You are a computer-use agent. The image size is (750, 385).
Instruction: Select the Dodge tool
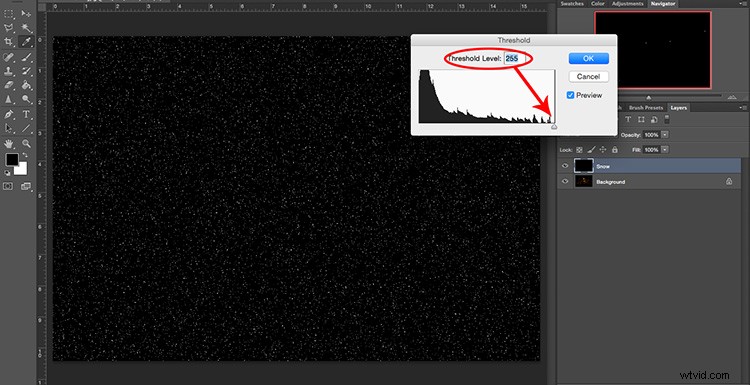(26, 99)
